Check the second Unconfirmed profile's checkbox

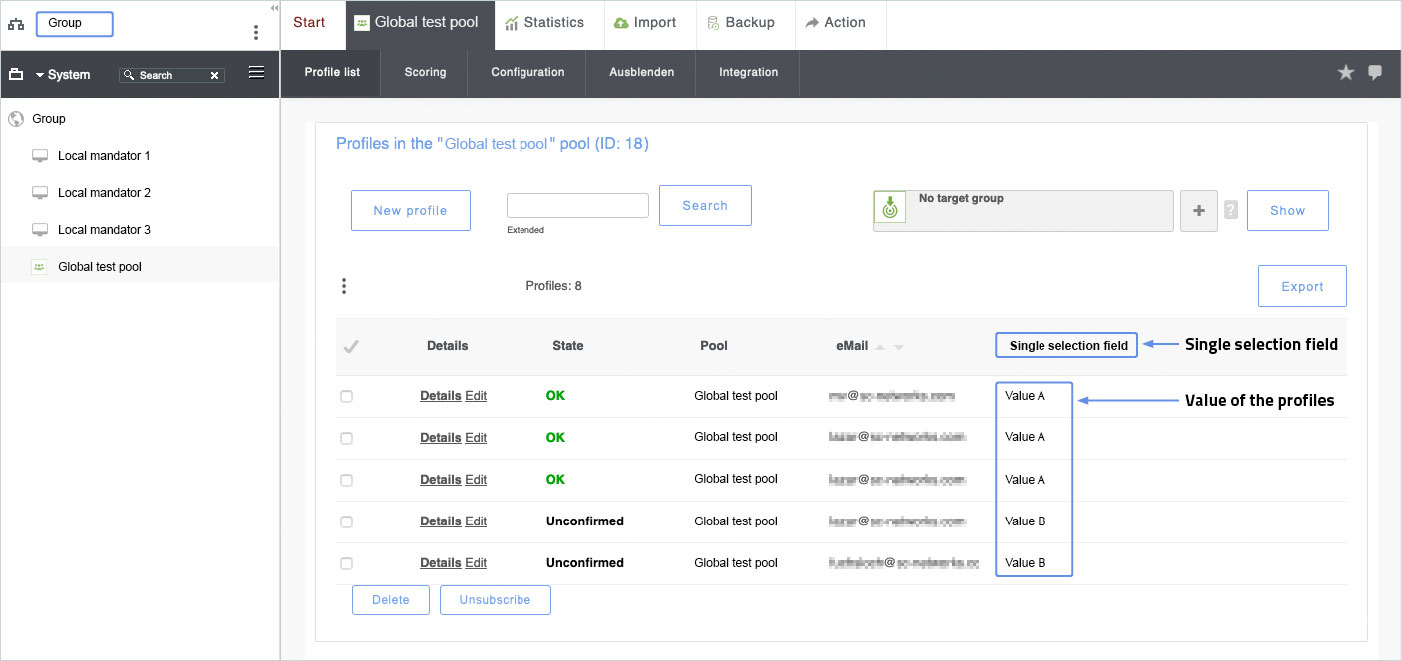pos(347,563)
